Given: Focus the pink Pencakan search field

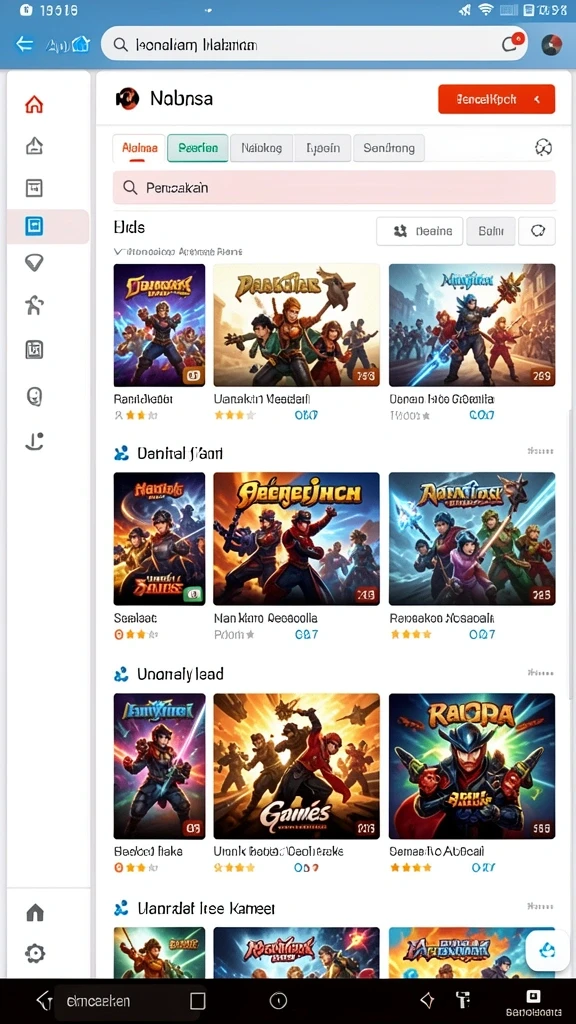Looking at the screenshot, I should pyautogui.click(x=334, y=187).
